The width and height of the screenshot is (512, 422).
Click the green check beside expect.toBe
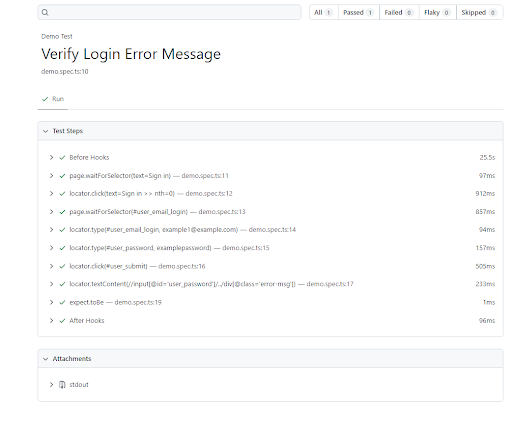(62, 302)
